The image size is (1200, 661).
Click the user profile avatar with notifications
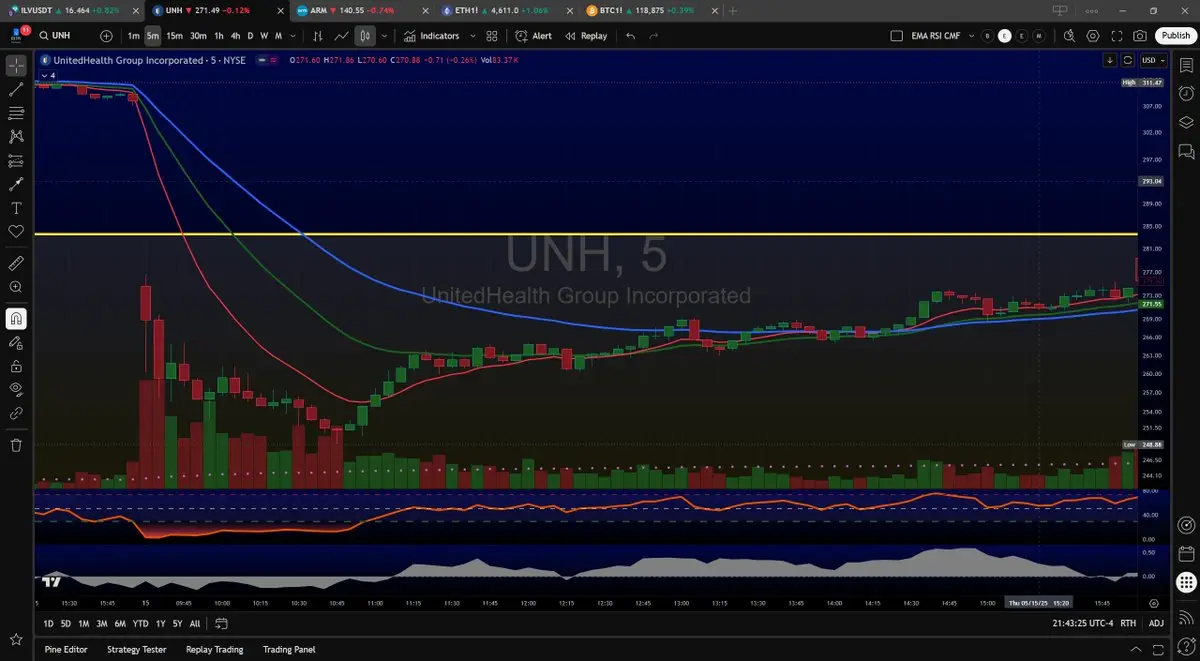(x=17, y=35)
